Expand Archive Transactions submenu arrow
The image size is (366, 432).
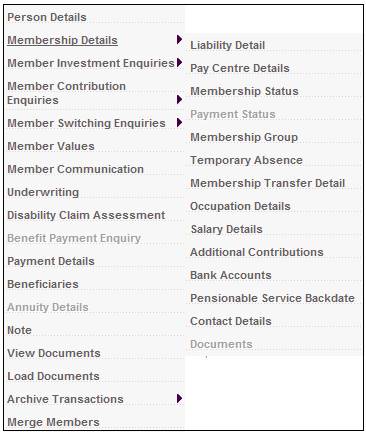click(x=179, y=398)
